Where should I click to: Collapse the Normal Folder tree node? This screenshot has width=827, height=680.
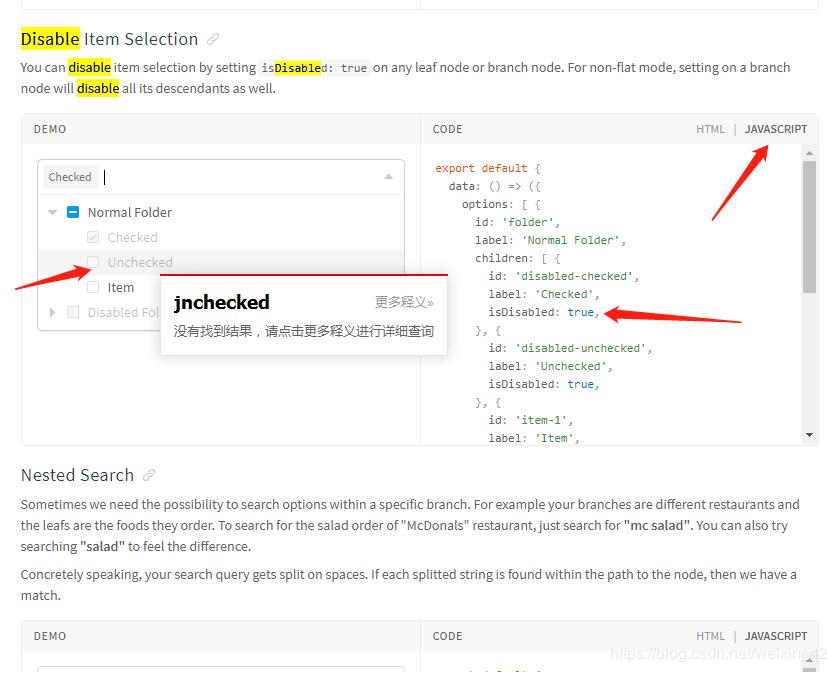coord(51,212)
